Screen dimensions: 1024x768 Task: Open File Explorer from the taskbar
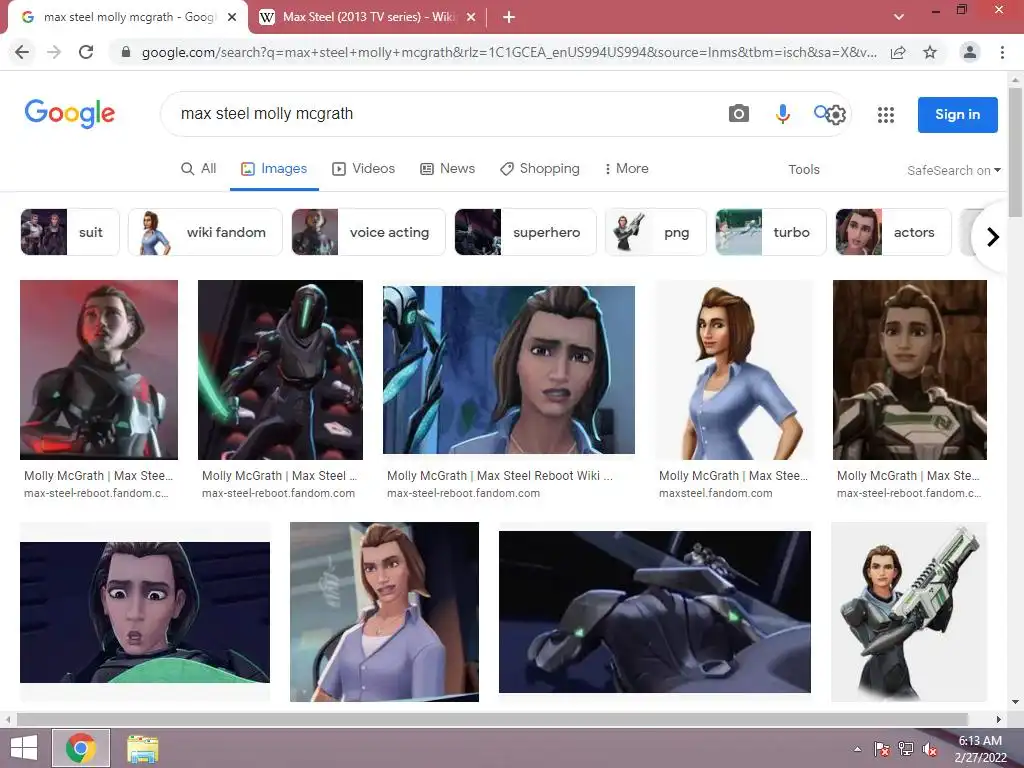[142, 748]
